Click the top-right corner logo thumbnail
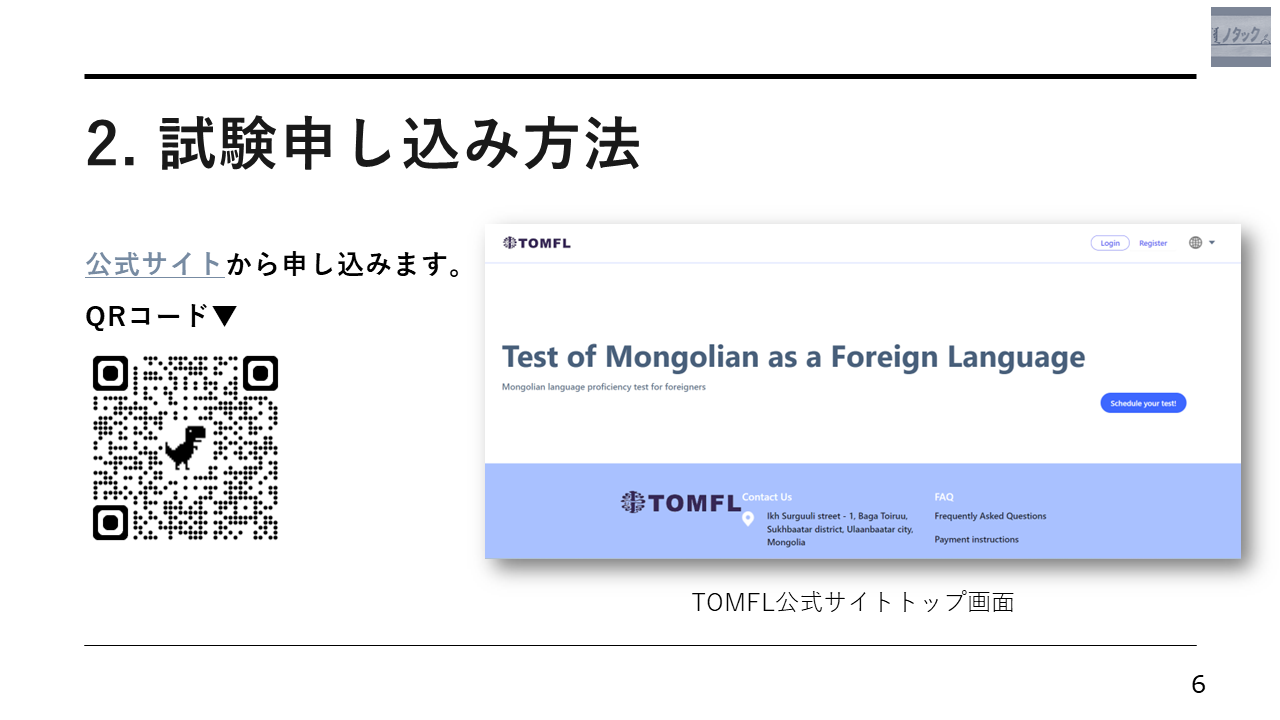The image size is (1280, 720). (x=1241, y=37)
